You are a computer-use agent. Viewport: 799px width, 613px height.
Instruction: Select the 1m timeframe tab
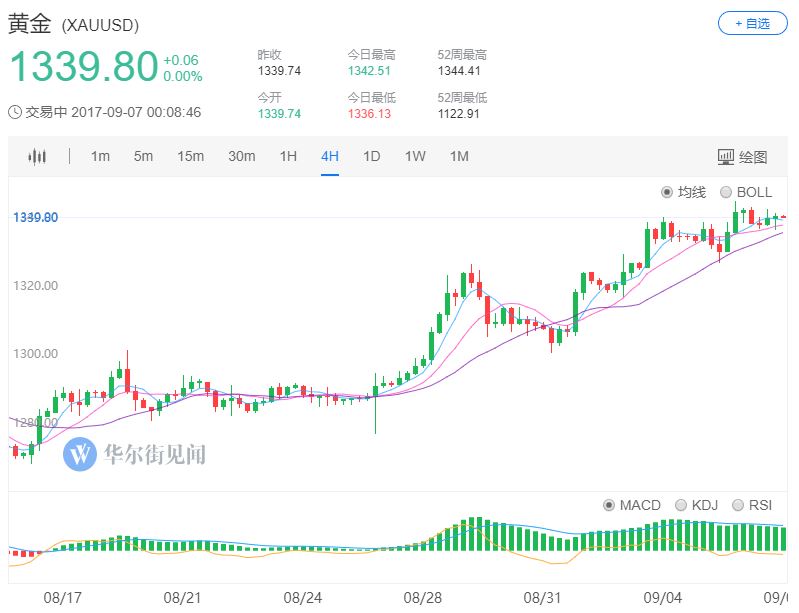pyautogui.click(x=100, y=156)
